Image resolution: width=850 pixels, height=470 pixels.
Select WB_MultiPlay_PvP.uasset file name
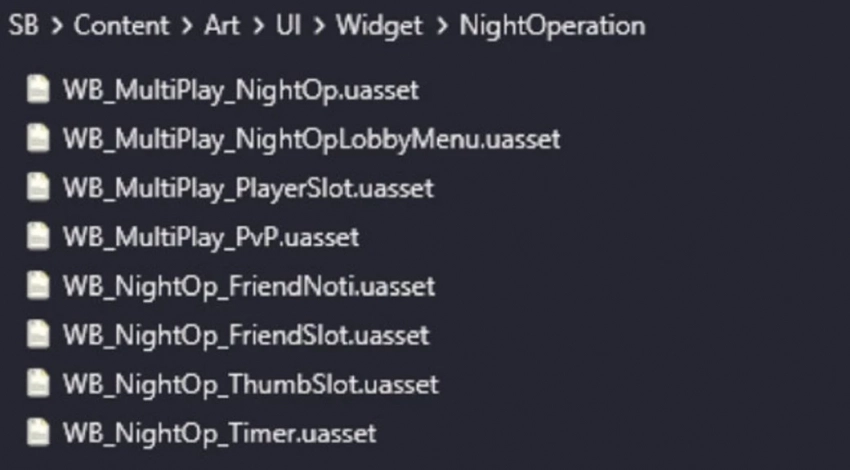211,237
